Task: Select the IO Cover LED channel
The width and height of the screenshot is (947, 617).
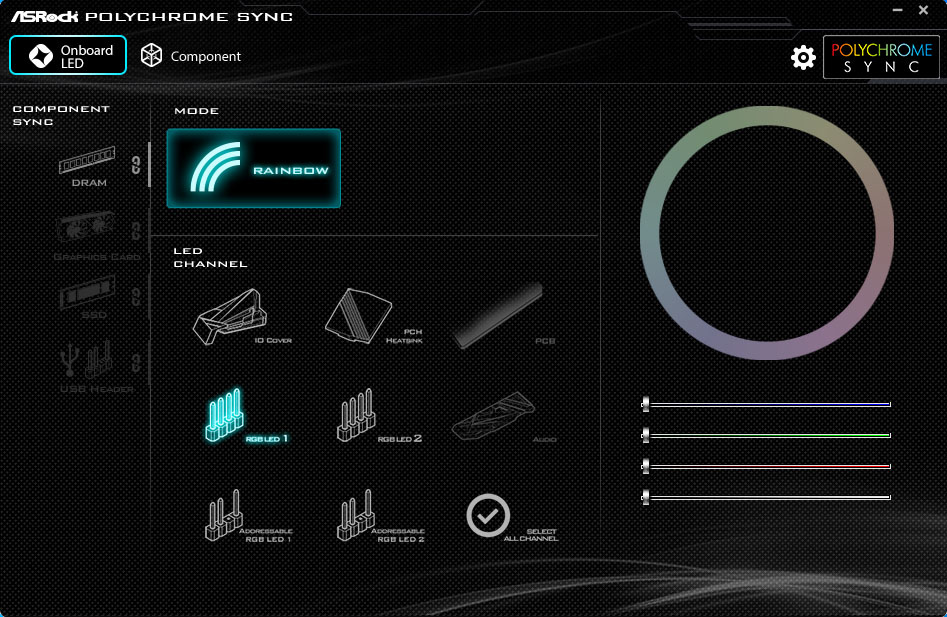Action: point(242,317)
